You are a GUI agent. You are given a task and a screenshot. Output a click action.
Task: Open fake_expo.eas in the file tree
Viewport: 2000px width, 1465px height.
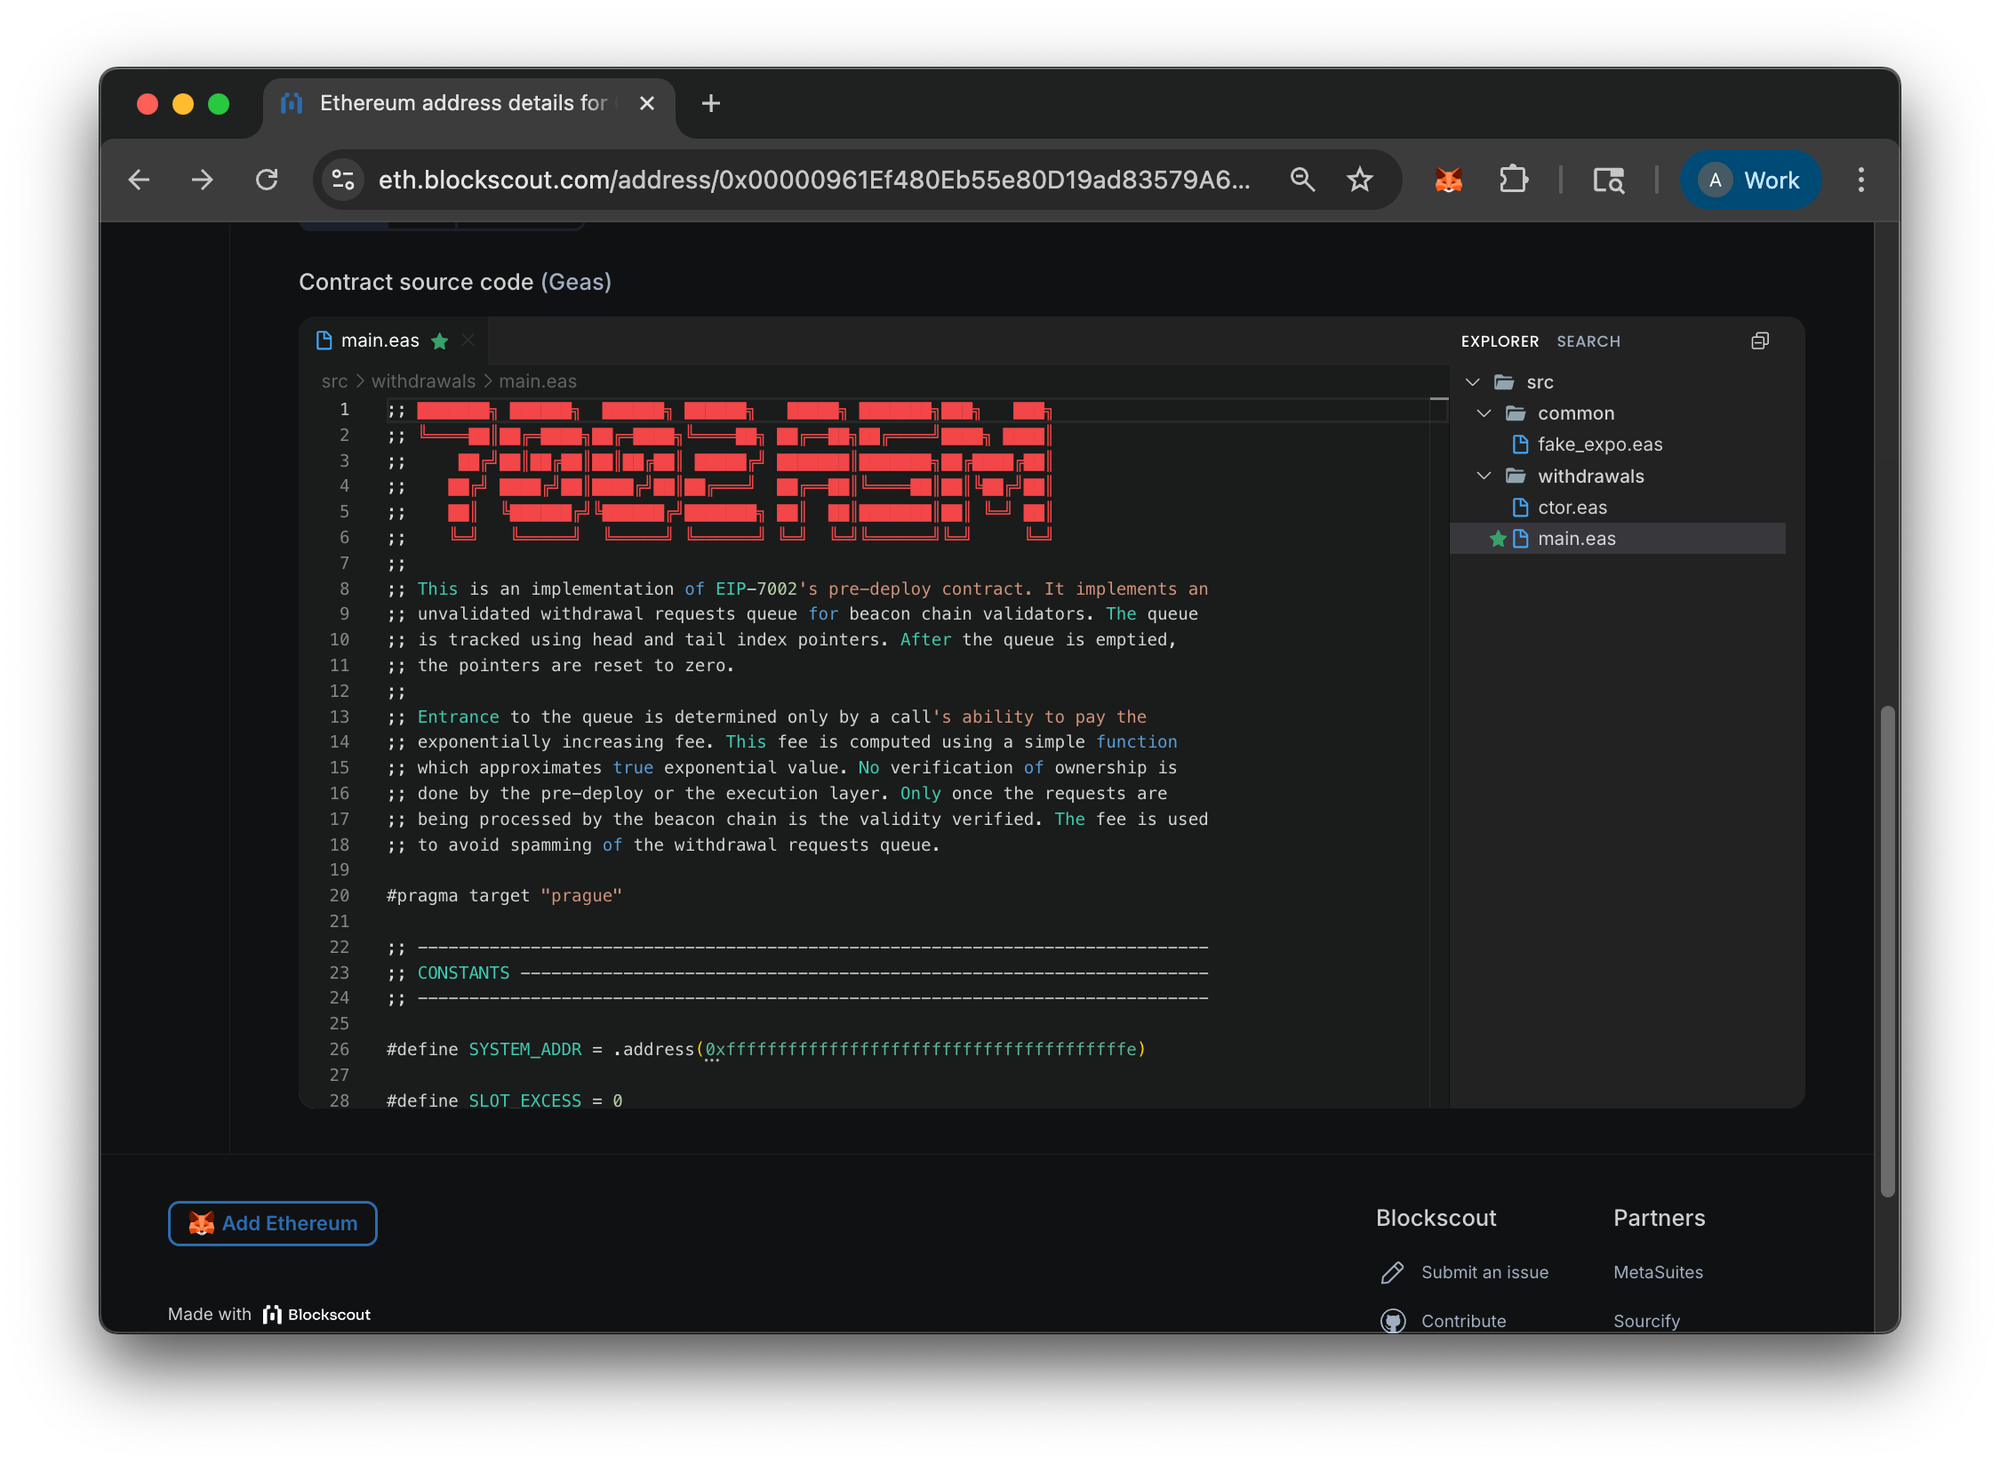[1599, 445]
